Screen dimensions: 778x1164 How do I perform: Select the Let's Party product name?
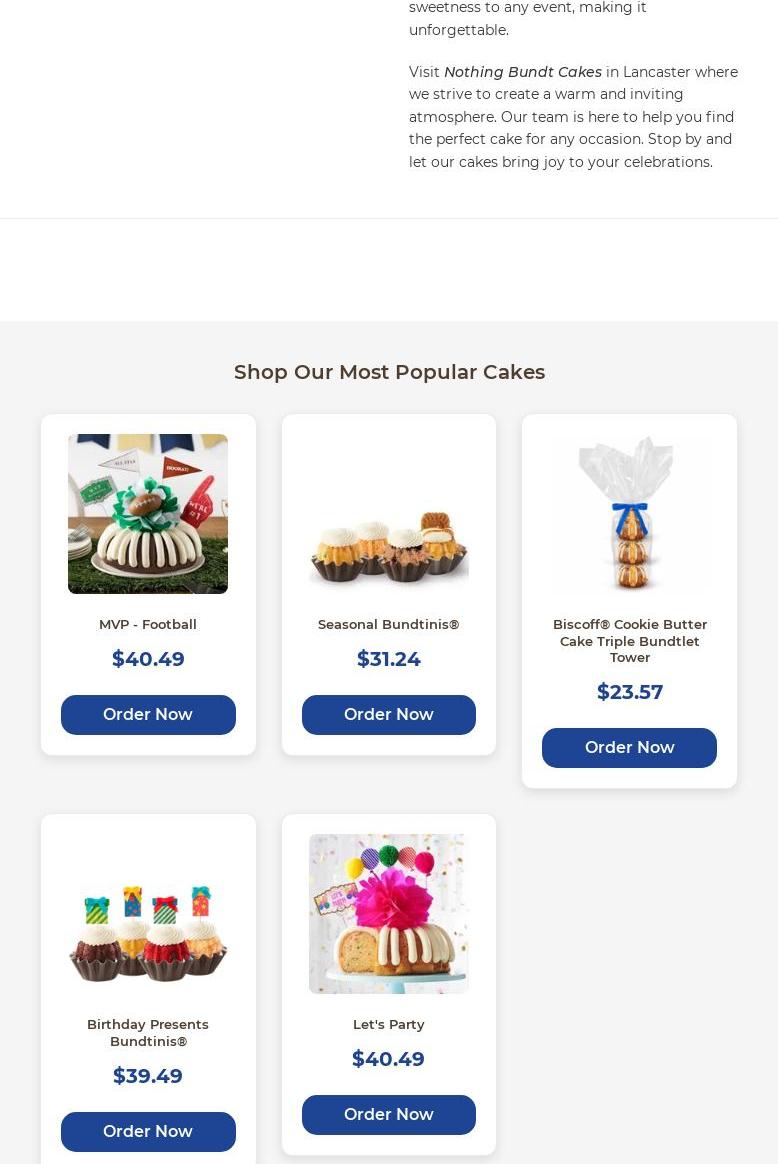388,1024
